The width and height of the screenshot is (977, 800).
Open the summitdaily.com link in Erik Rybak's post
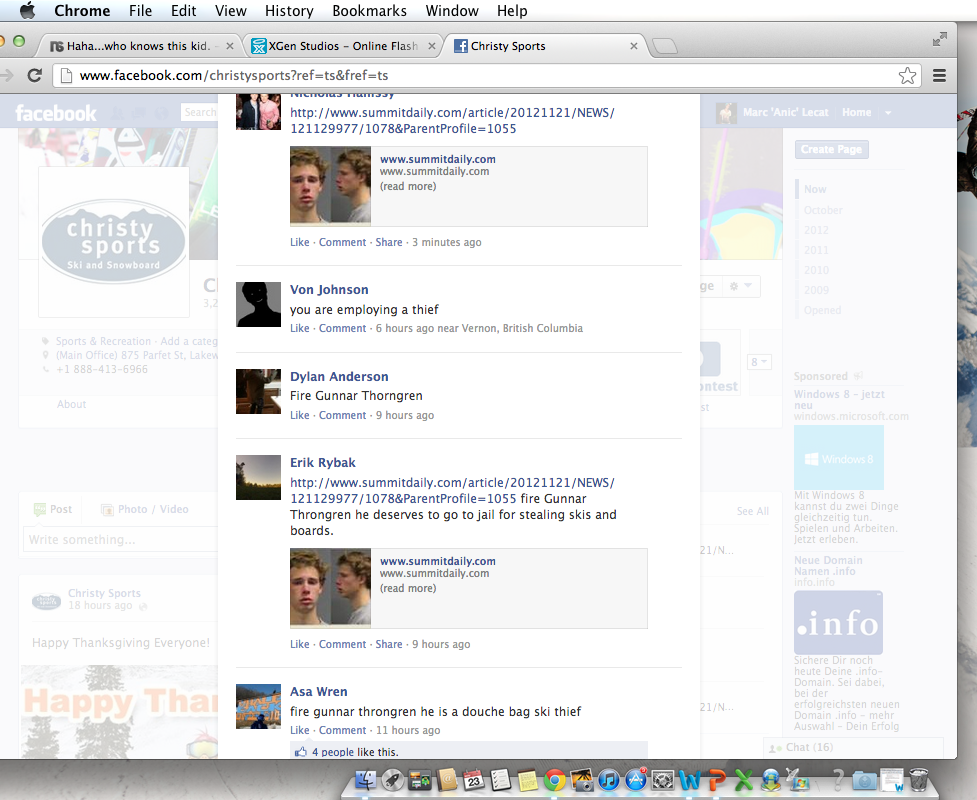click(437, 561)
